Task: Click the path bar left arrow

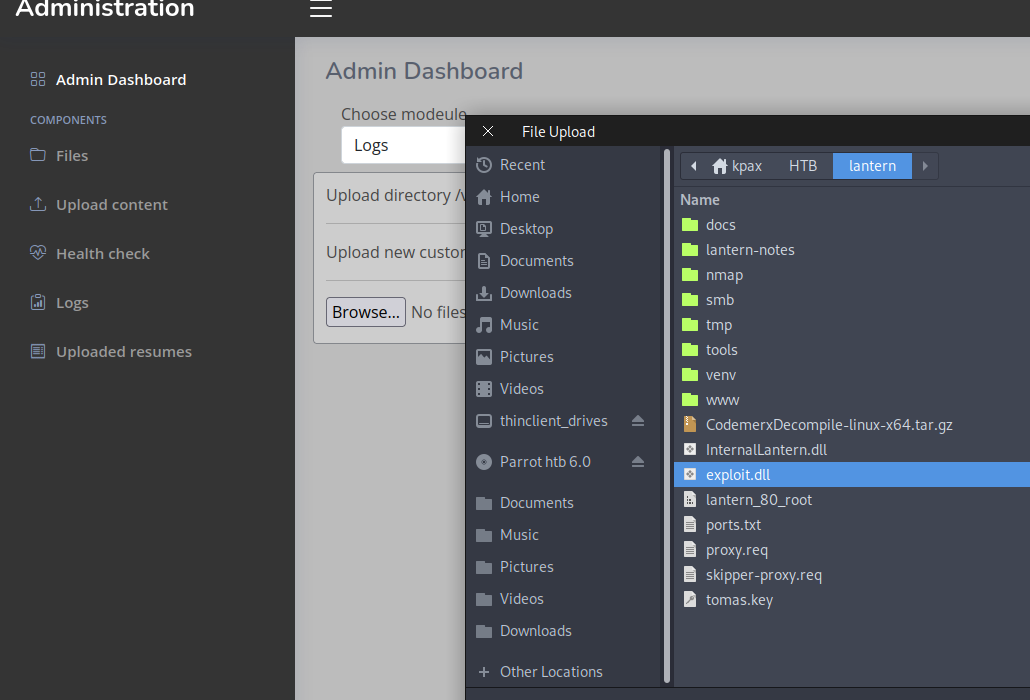Action: pos(693,166)
